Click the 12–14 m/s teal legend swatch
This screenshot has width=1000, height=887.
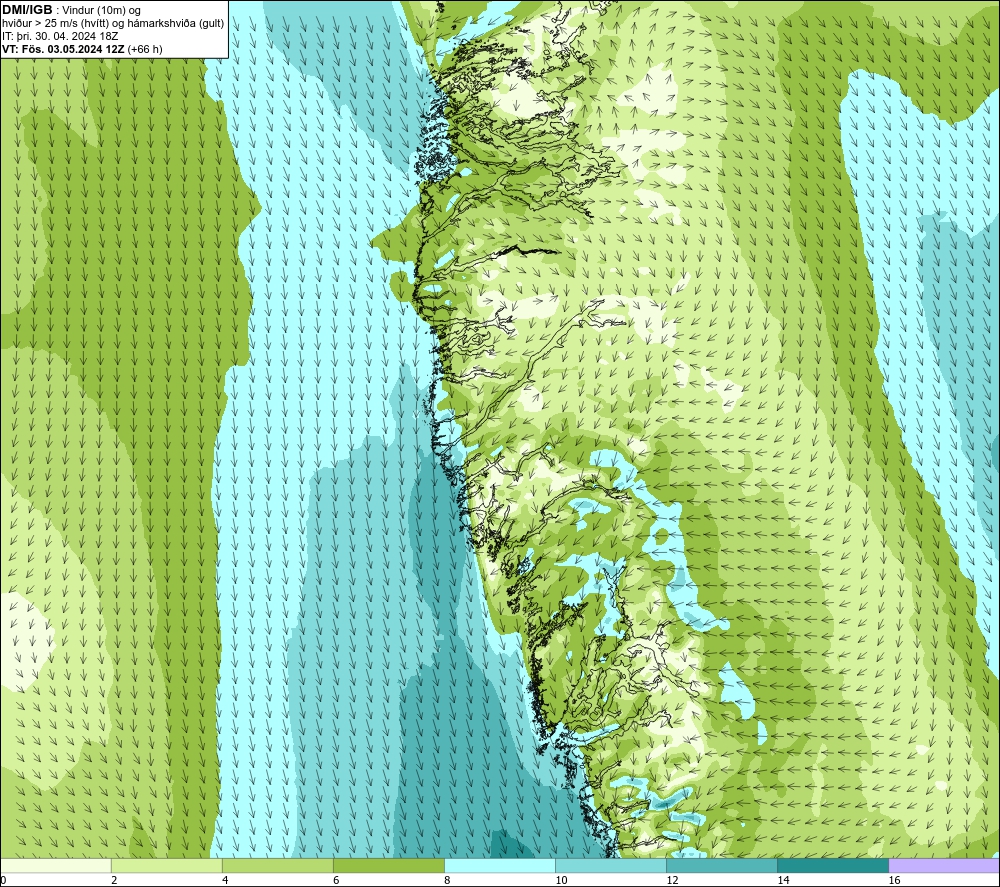(x=721, y=865)
